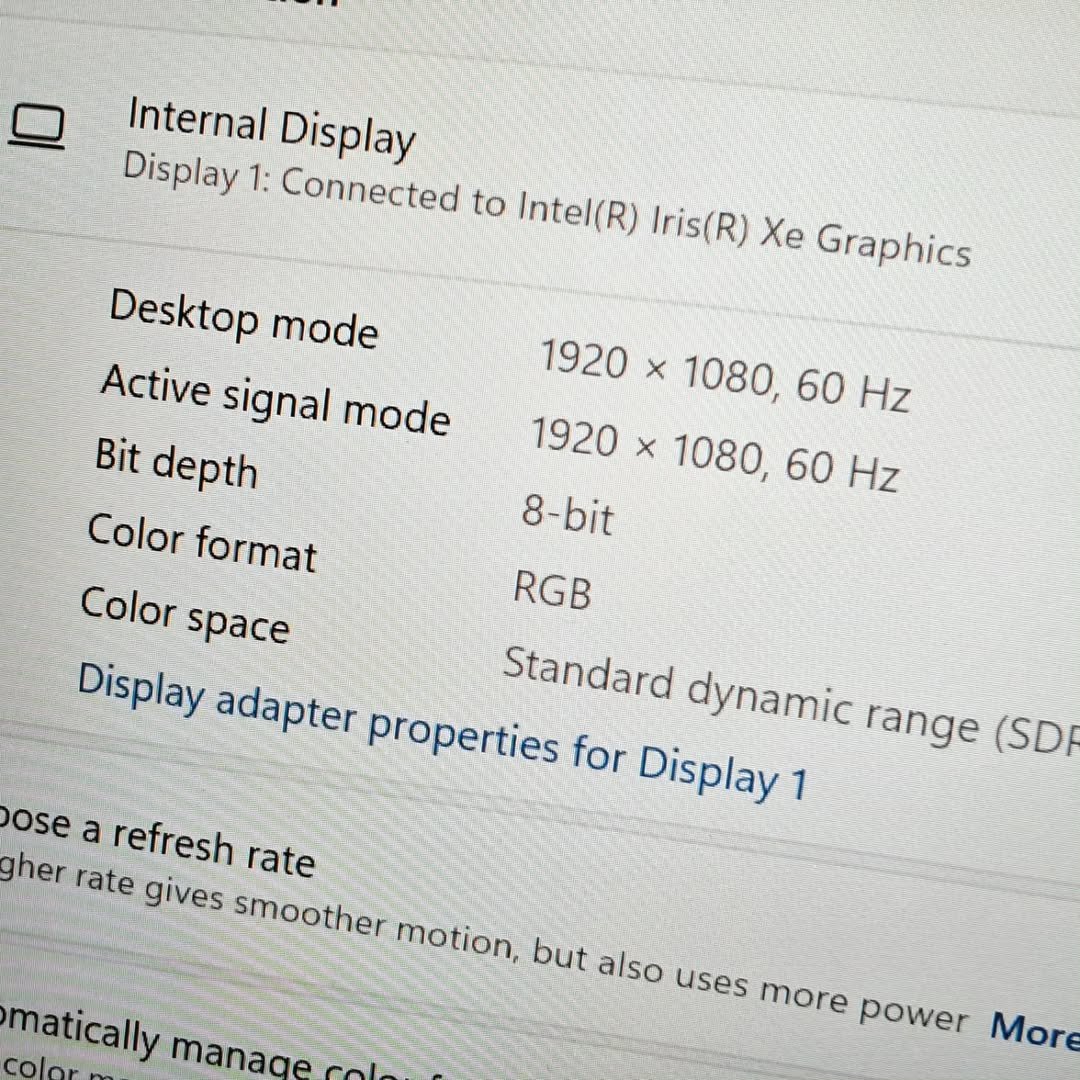1080x1080 pixels.
Task: Click the Bit depth label
Action: click(x=176, y=464)
